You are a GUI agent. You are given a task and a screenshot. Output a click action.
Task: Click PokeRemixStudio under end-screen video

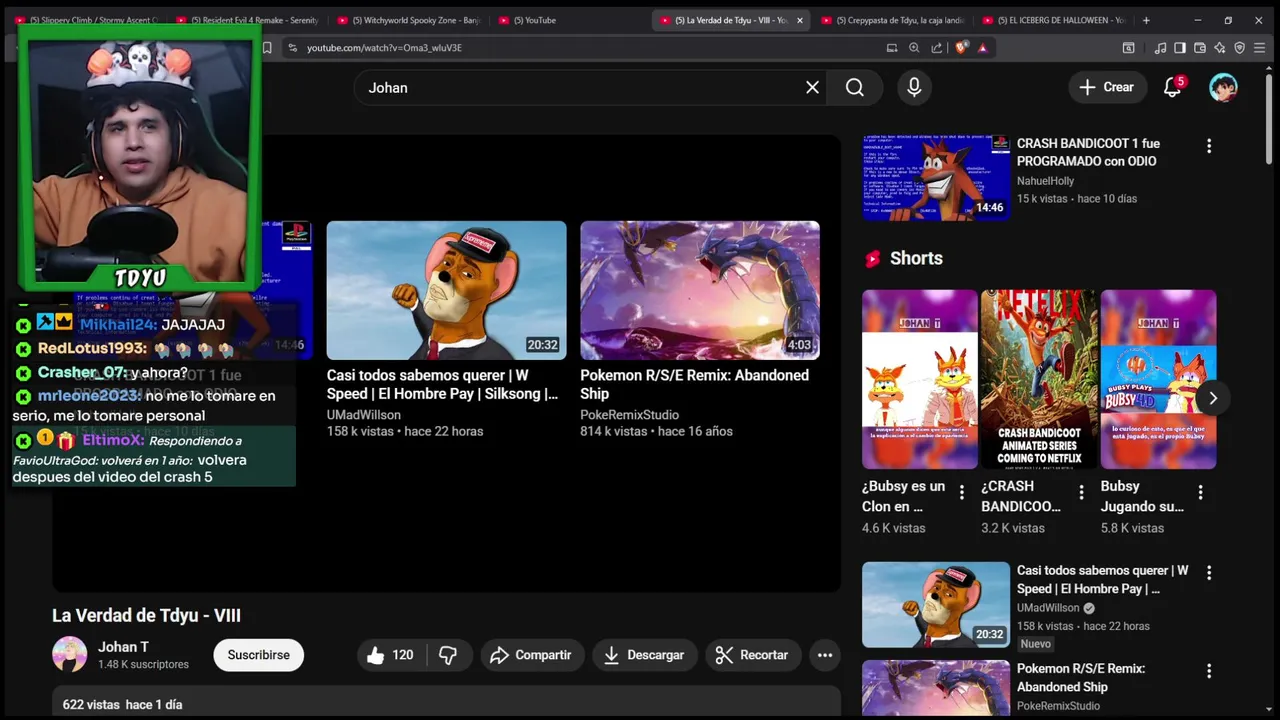tap(630, 415)
